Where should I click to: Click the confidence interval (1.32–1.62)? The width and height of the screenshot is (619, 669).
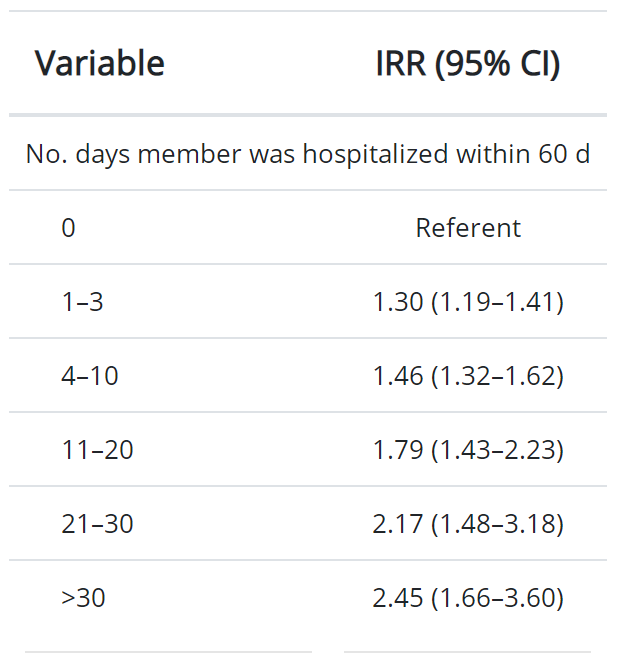pyautogui.click(x=497, y=376)
